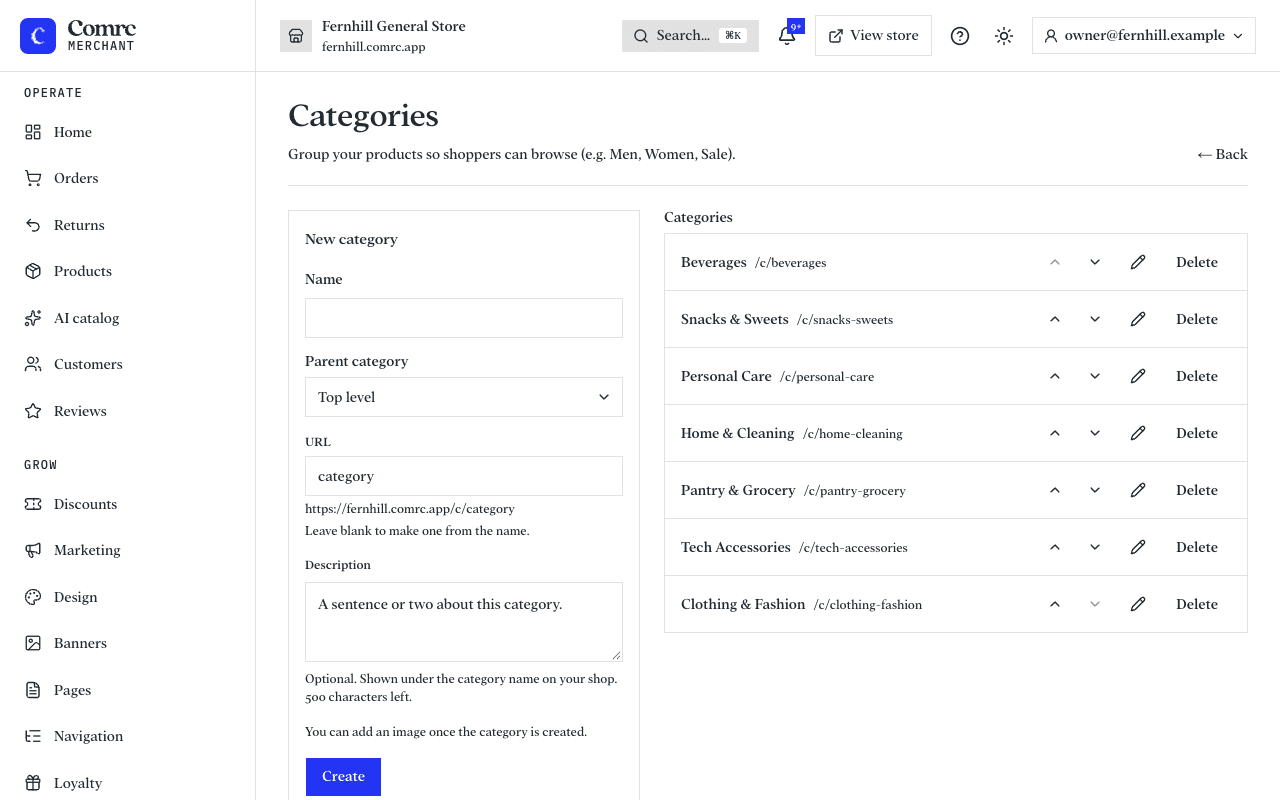Image resolution: width=1280 pixels, height=800 pixels.
Task: Delete the Clothing & Fashion category
Action: pos(1197,604)
